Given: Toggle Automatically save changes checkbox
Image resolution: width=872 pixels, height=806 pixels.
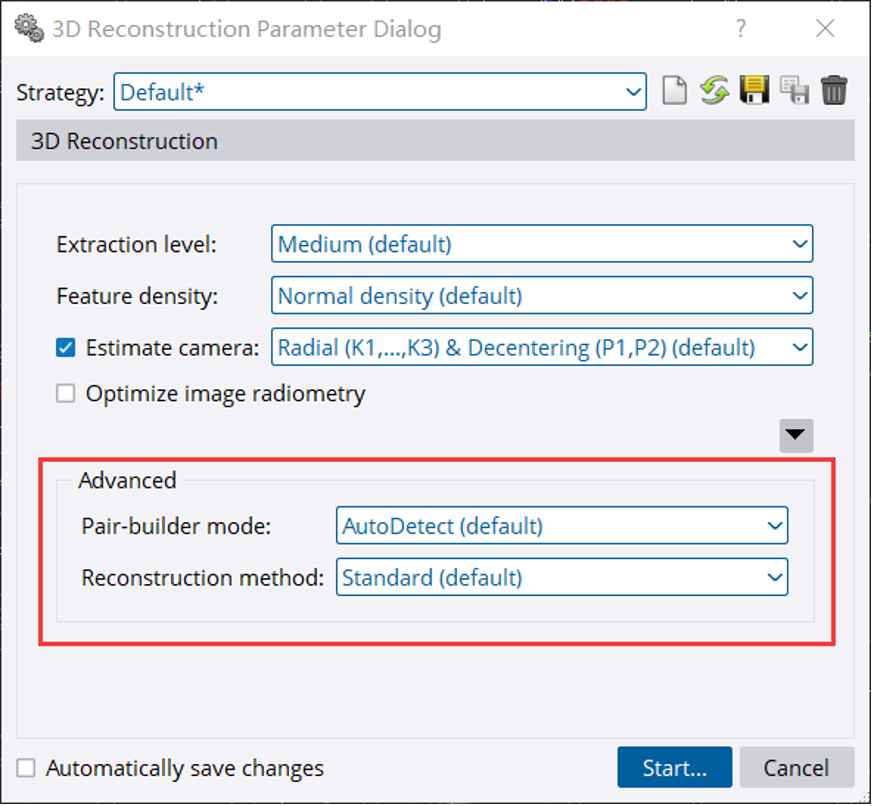Looking at the screenshot, I should click(x=27, y=768).
